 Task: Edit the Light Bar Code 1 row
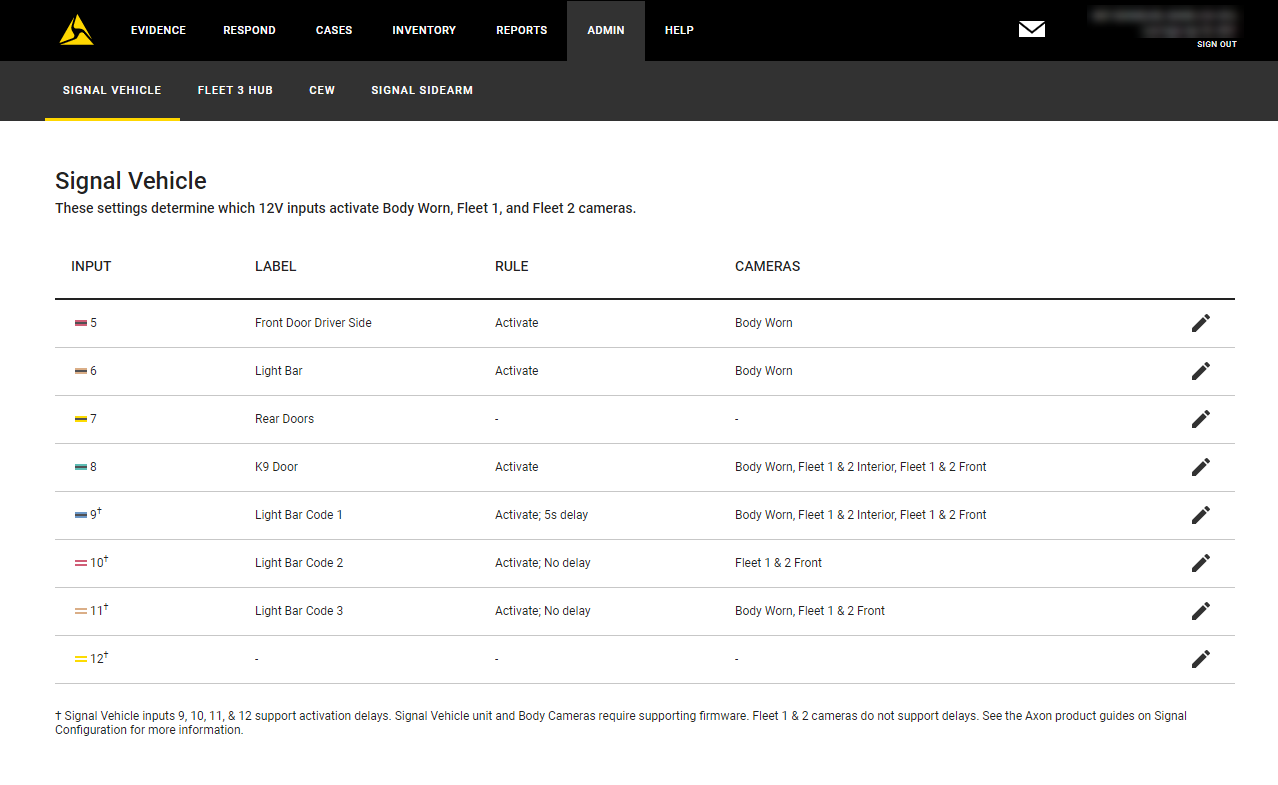pos(1201,515)
